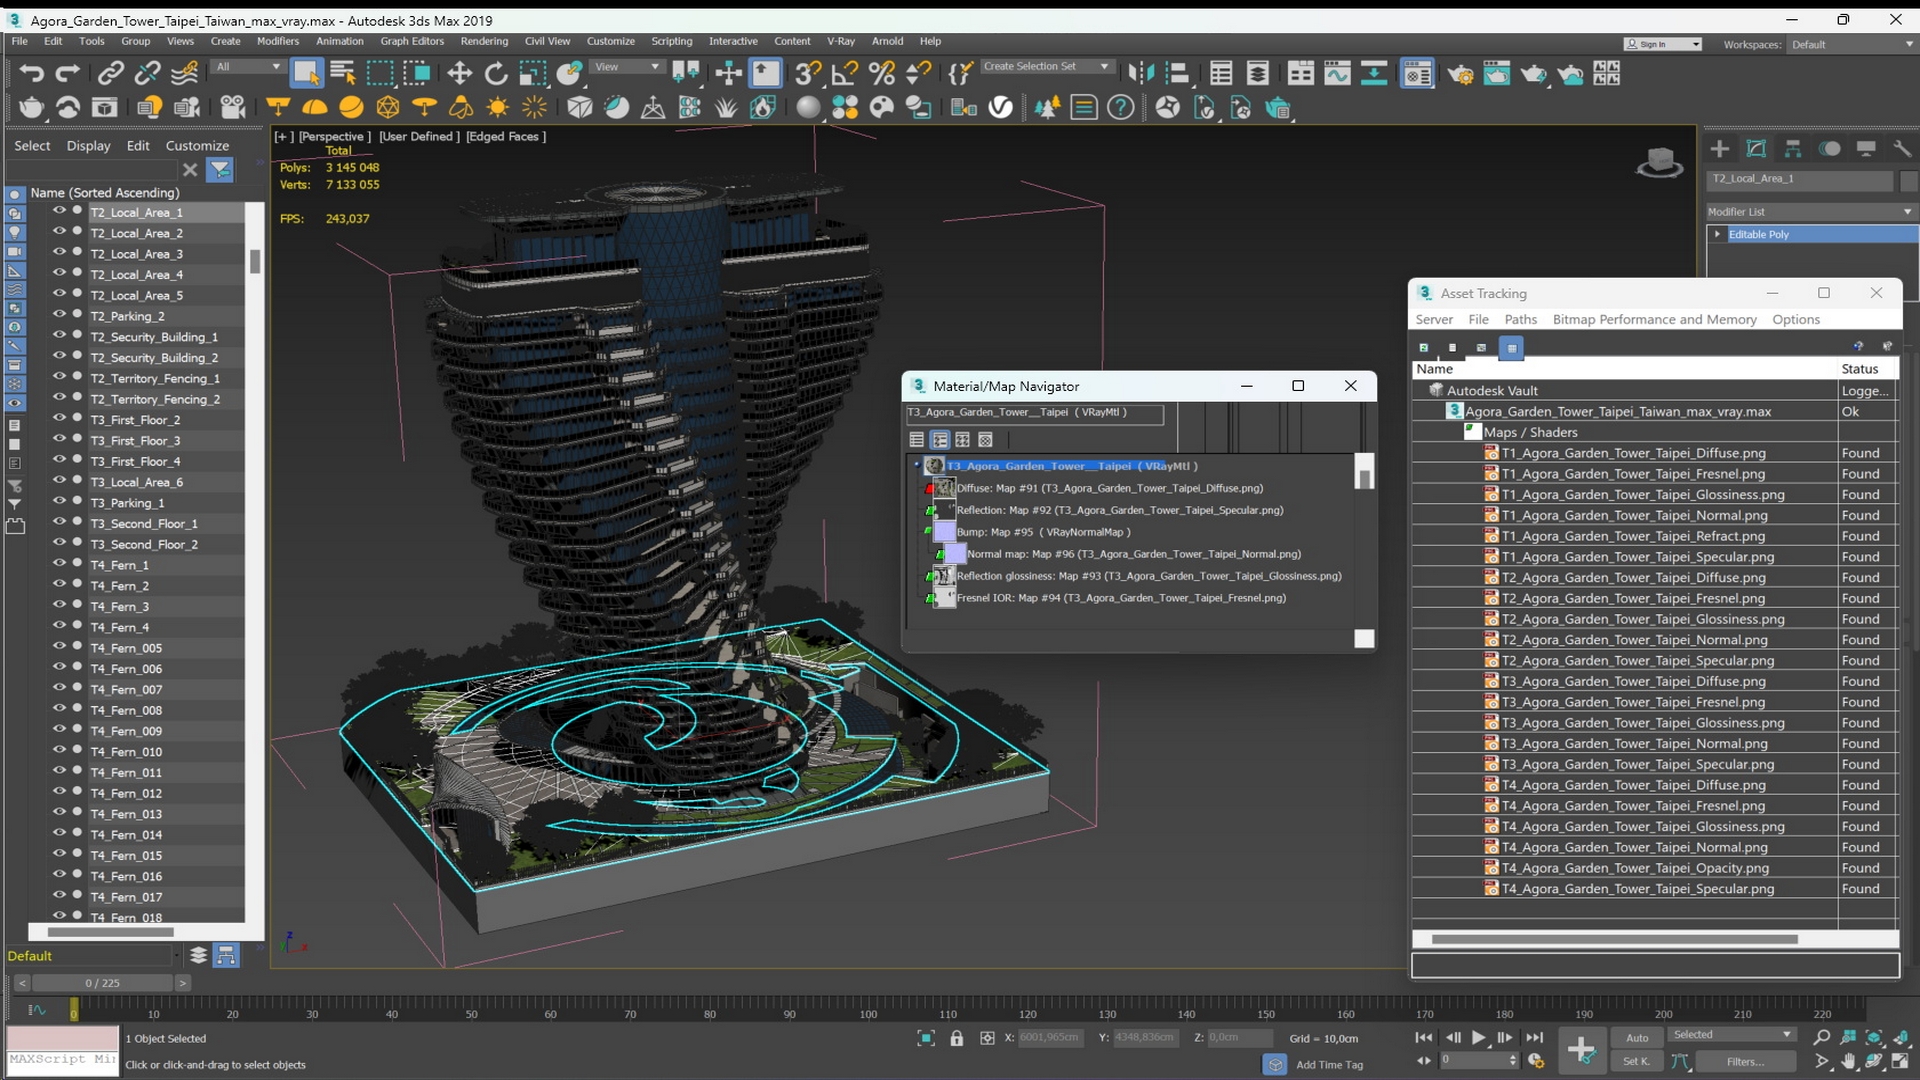The height and width of the screenshot is (1080, 1920).
Task: Open the V-Ray menu
Action: 840,41
